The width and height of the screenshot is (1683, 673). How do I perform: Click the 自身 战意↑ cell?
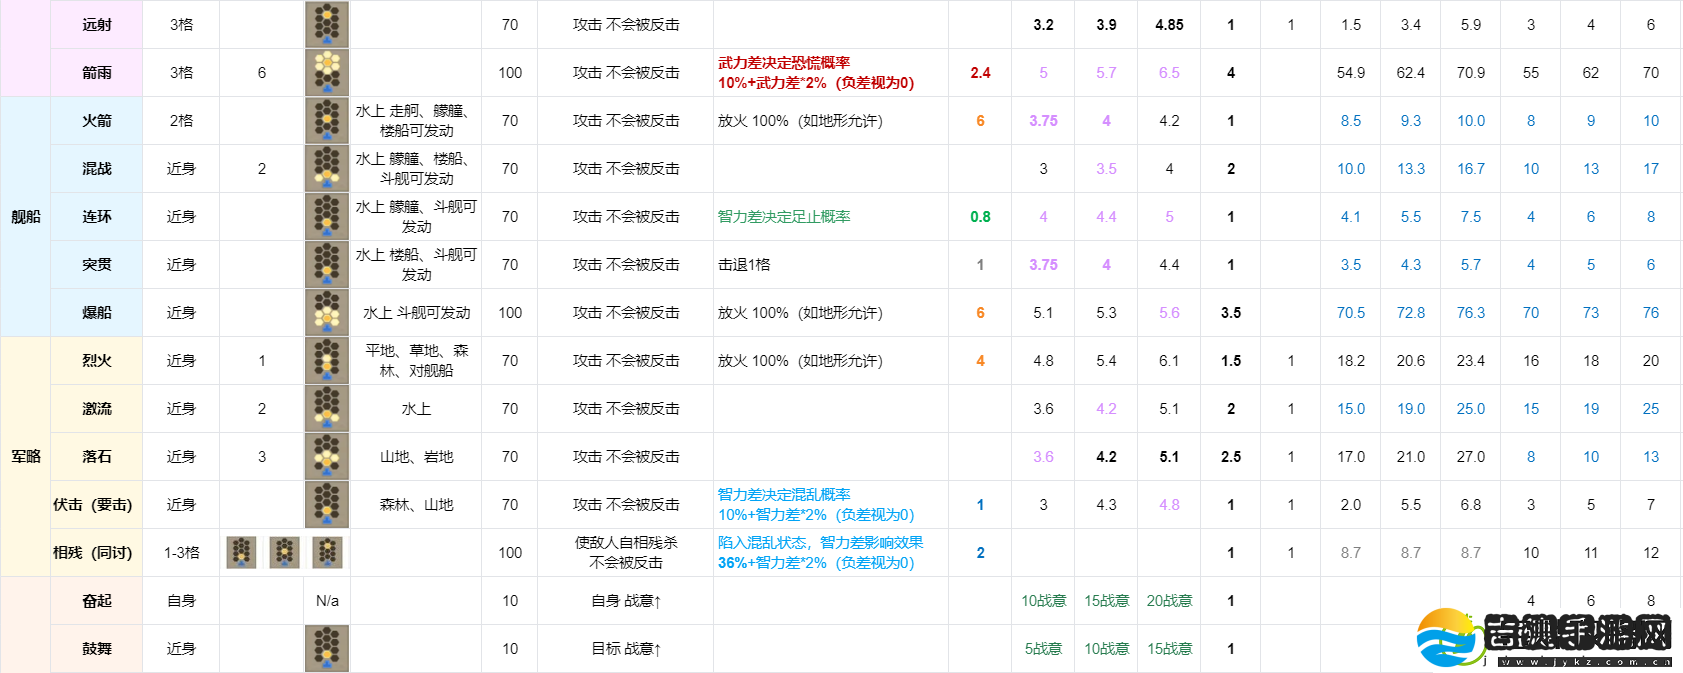(626, 601)
